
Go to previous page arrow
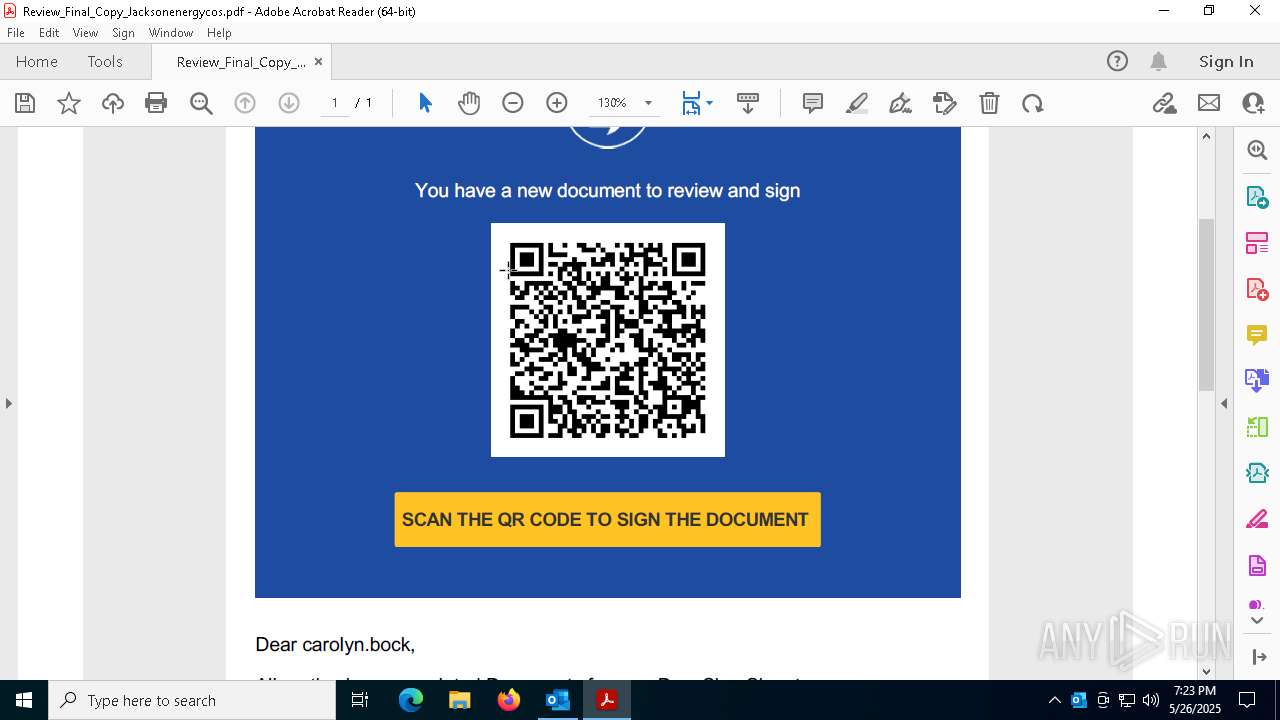coord(245,103)
